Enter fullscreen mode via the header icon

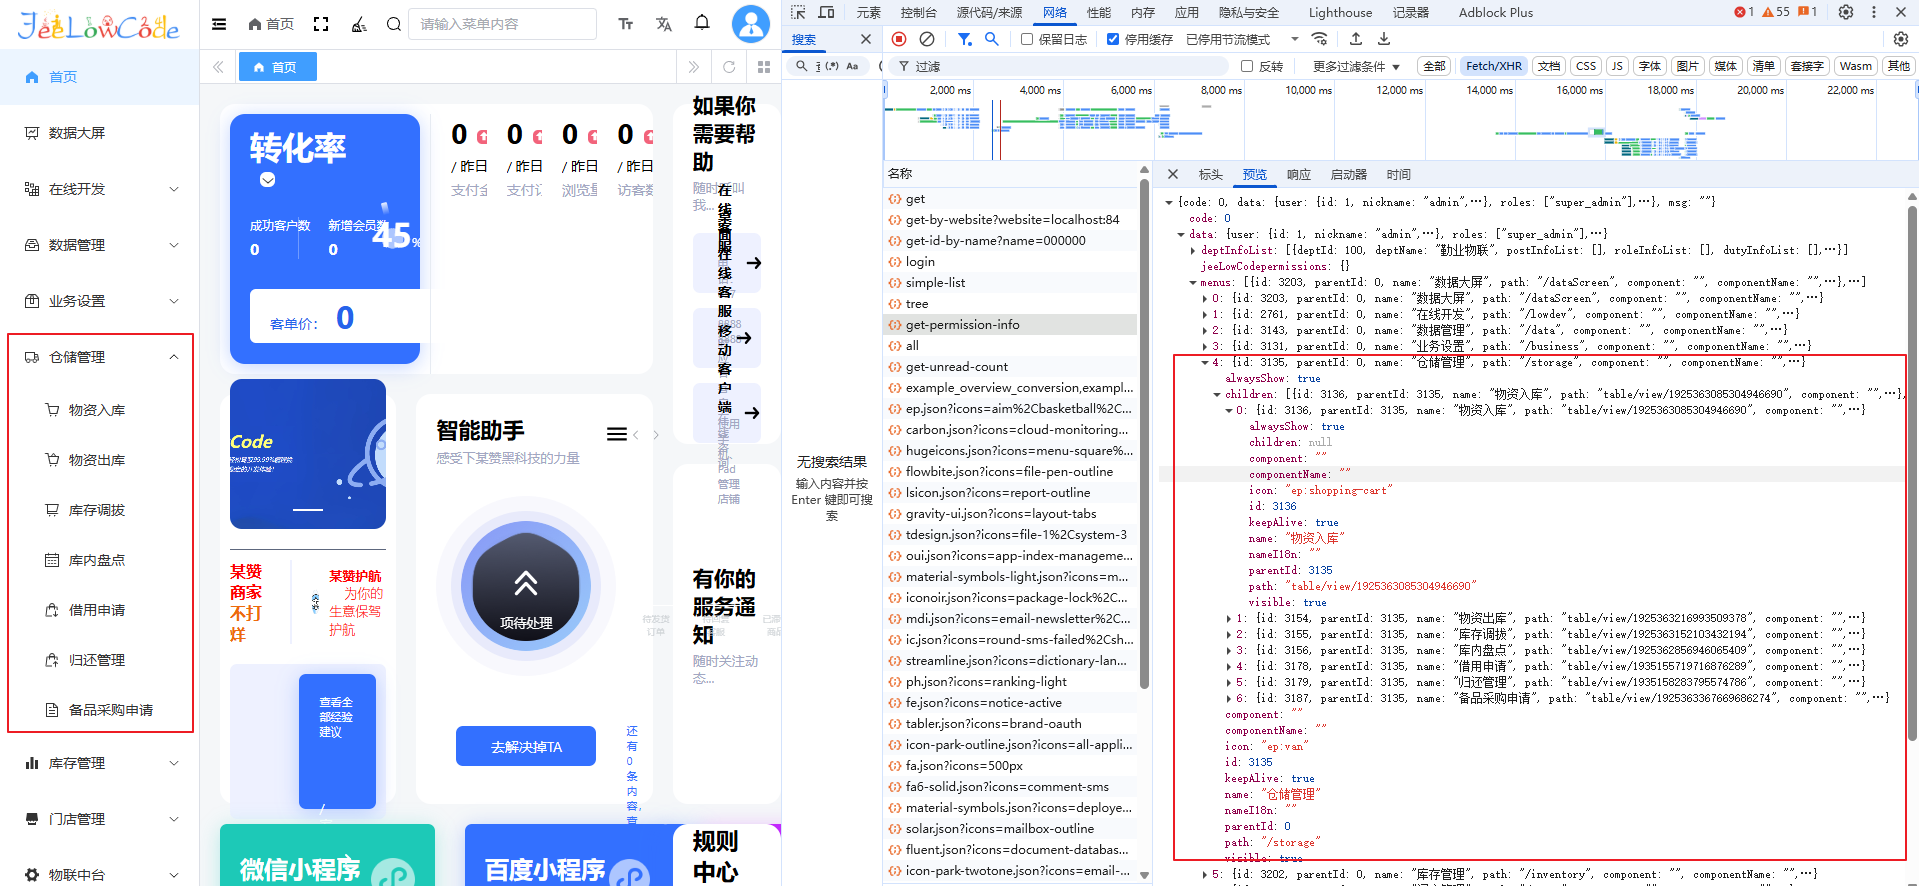coord(321,24)
